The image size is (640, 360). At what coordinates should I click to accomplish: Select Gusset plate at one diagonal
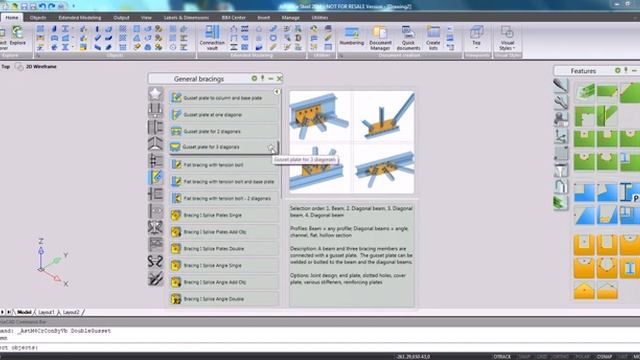224,115
